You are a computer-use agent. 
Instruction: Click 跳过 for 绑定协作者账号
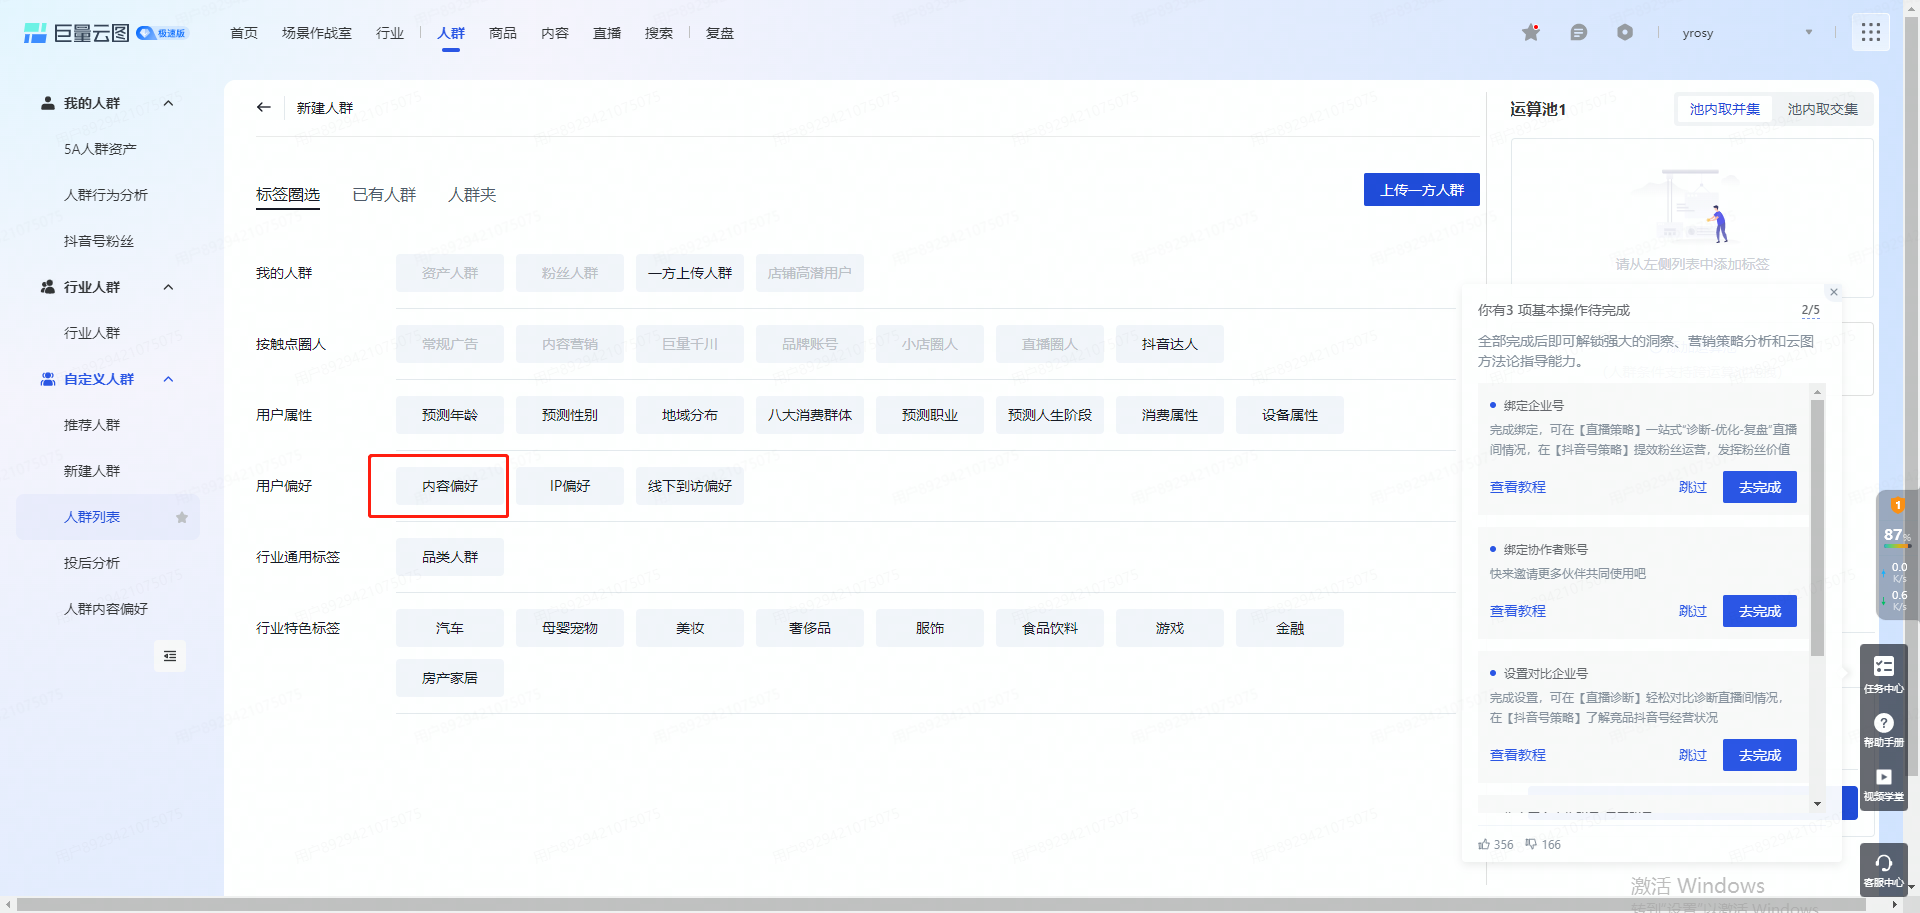(1693, 611)
